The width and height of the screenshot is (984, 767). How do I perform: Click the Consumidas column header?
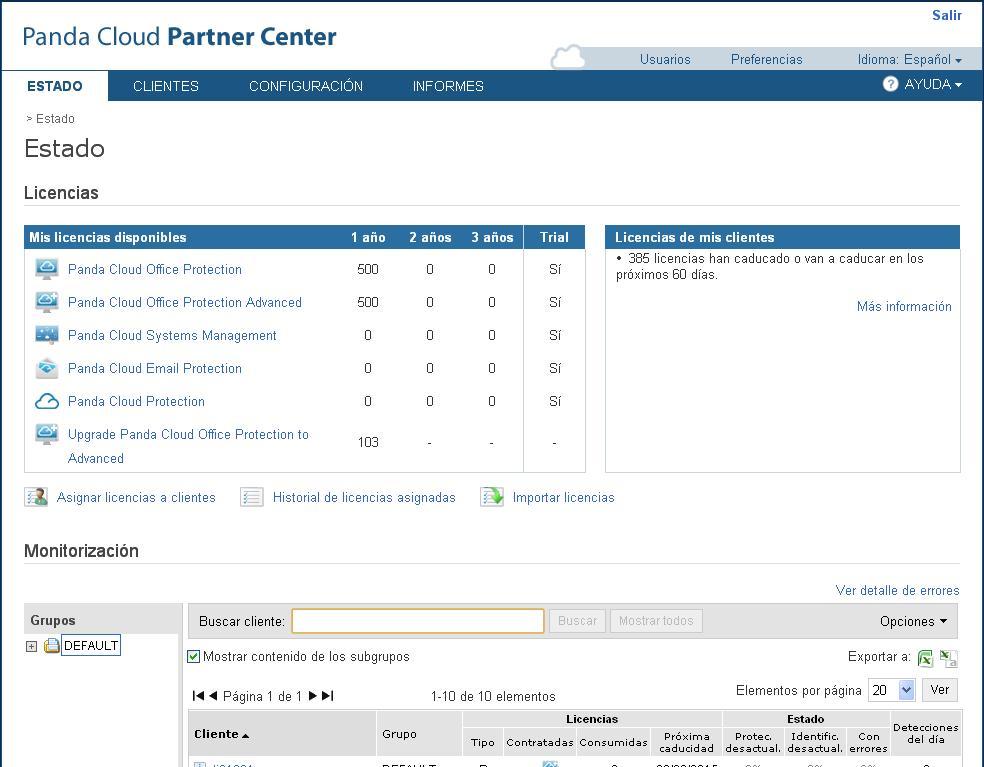click(613, 743)
